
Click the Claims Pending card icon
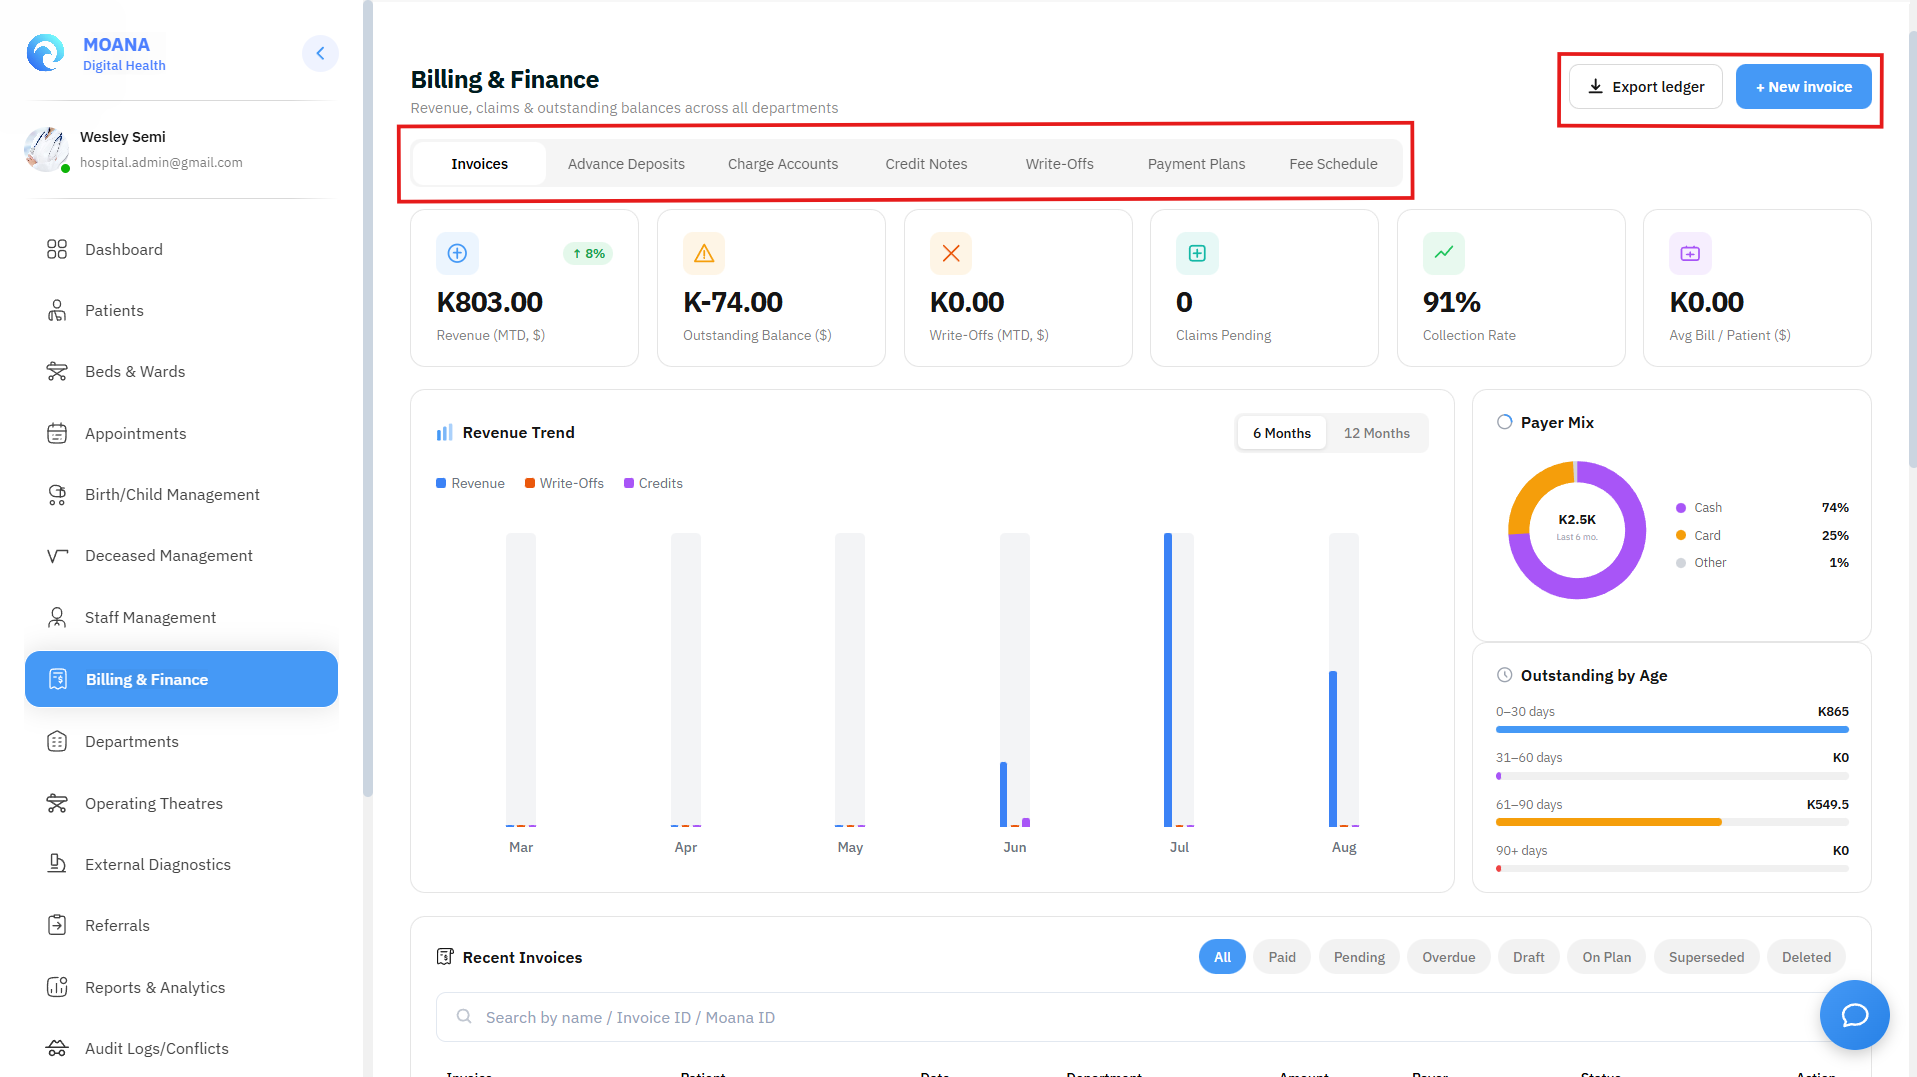[x=1197, y=253]
